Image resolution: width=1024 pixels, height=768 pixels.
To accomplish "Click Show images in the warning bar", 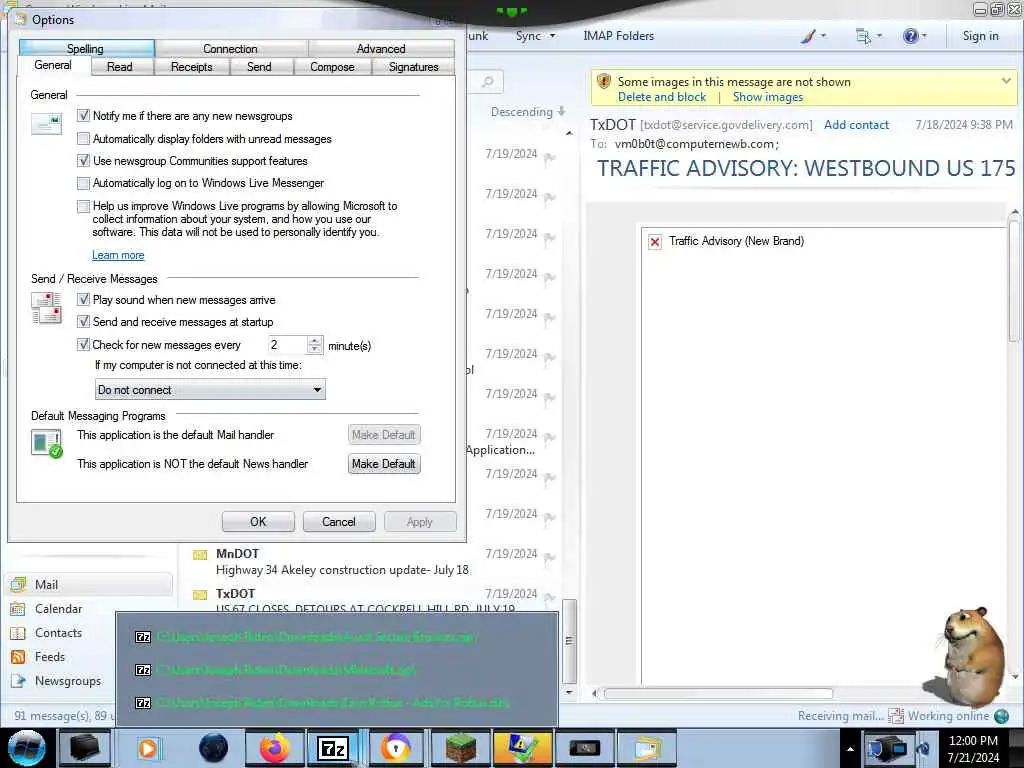I will pyautogui.click(x=768, y=97).
